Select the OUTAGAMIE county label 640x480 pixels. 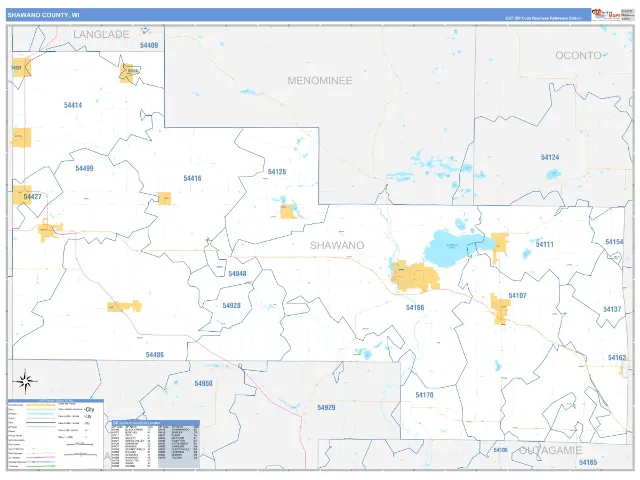(x=550, y=451)
